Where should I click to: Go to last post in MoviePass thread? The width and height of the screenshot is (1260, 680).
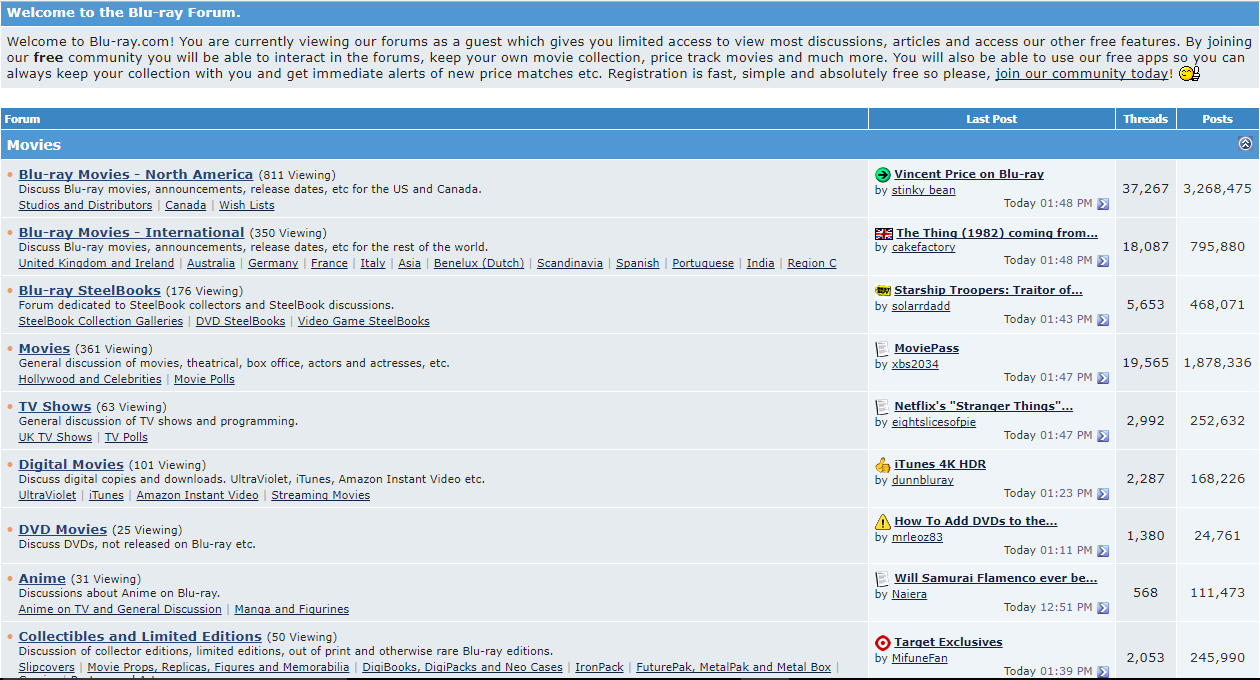click(1103, 378)
